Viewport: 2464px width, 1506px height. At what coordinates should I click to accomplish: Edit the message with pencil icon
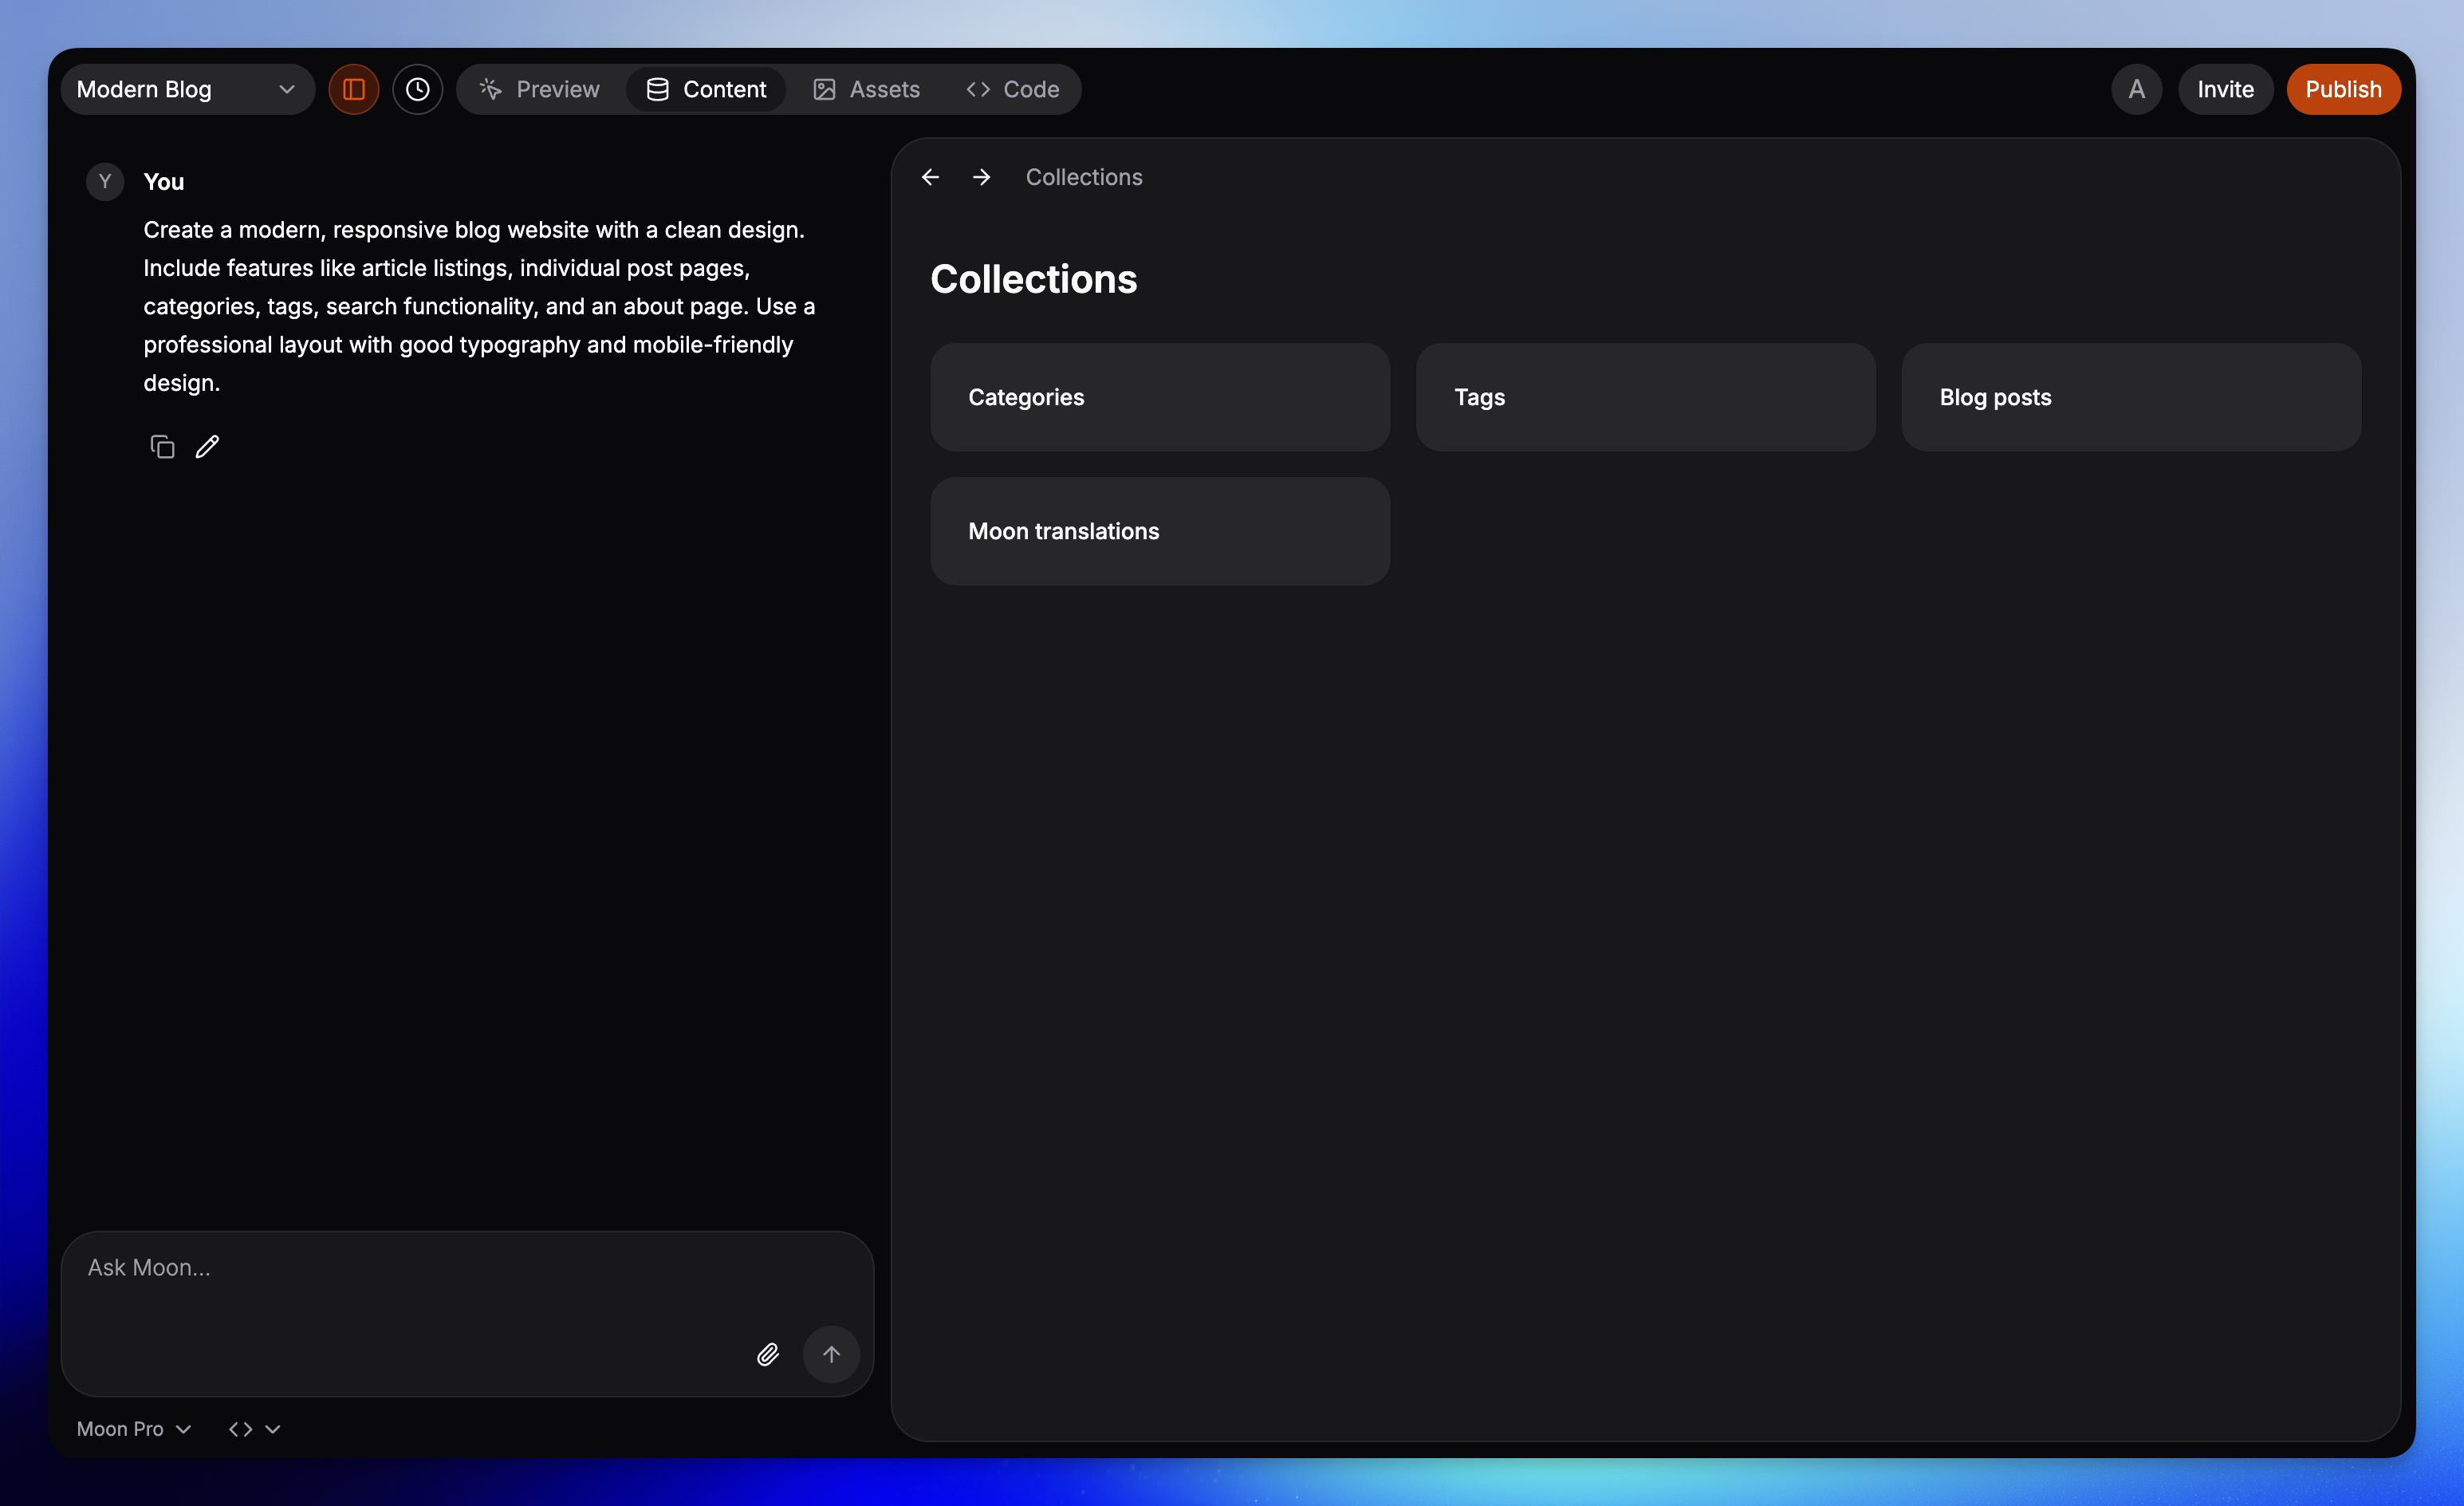[x=207, y=447]
